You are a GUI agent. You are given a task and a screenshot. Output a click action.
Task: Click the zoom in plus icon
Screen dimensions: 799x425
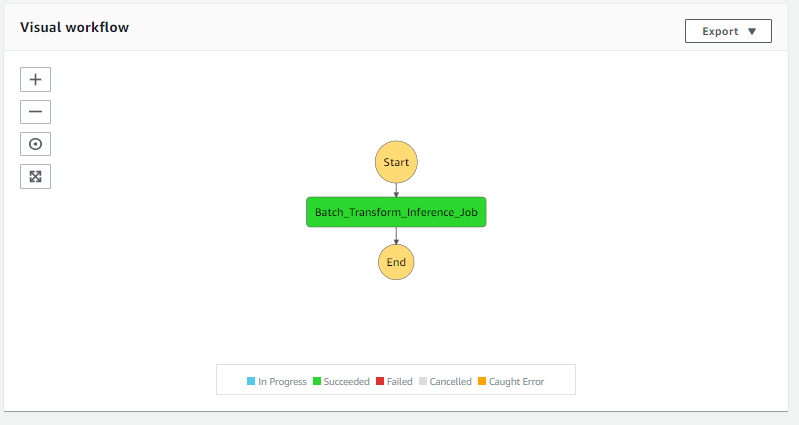click(x=35, y=80)
